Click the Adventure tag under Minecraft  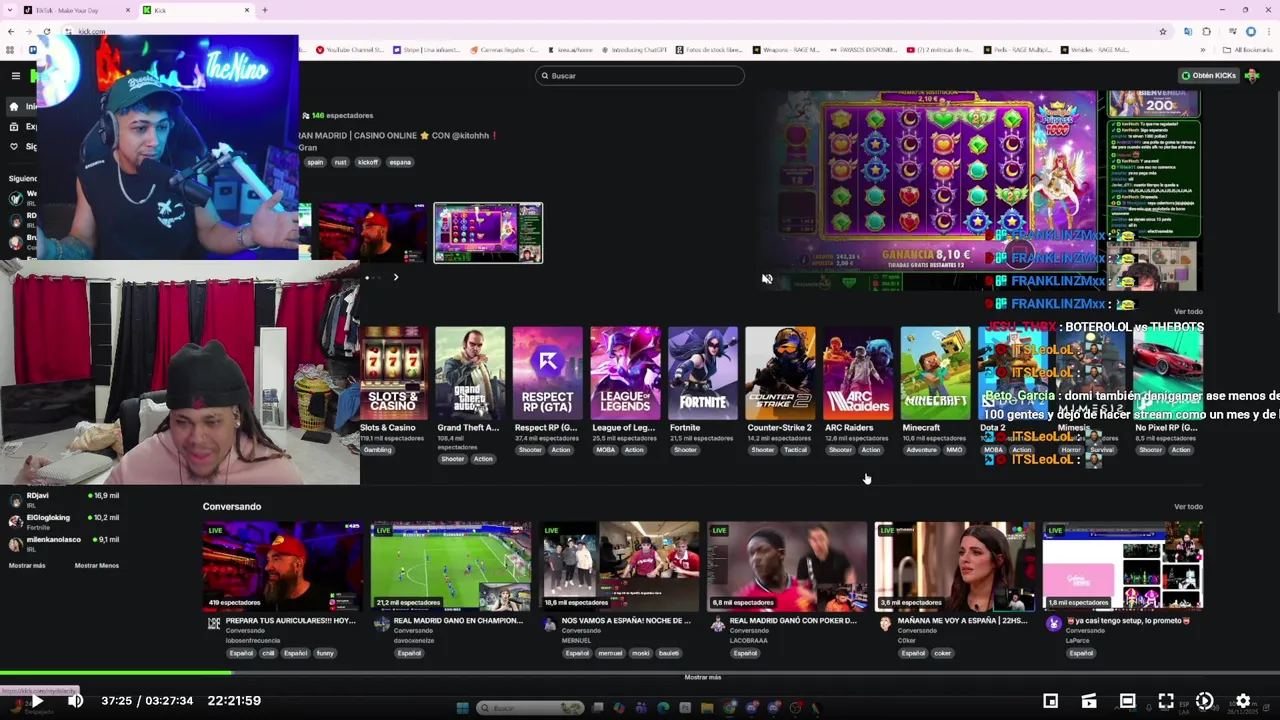tap(921, 450)
